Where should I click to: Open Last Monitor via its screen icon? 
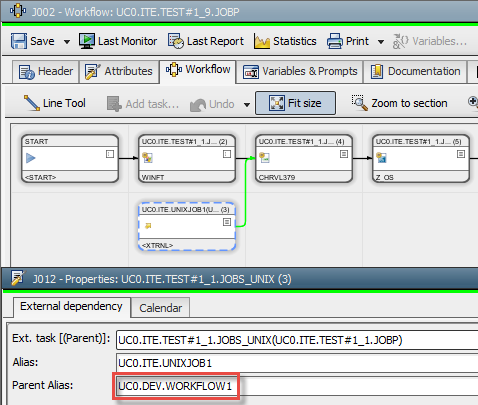coord(87,41)
